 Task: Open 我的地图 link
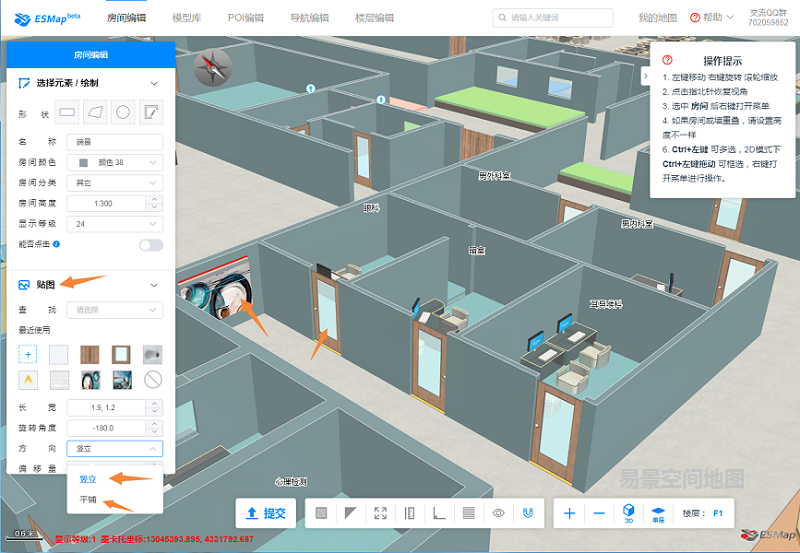(x=658, y=18)
